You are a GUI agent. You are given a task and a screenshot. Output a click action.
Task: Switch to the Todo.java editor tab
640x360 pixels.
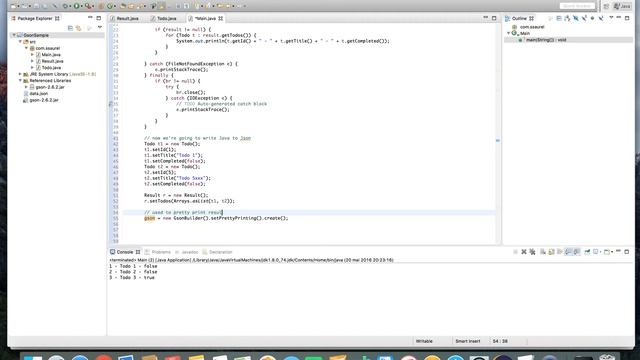coord(163,18)
